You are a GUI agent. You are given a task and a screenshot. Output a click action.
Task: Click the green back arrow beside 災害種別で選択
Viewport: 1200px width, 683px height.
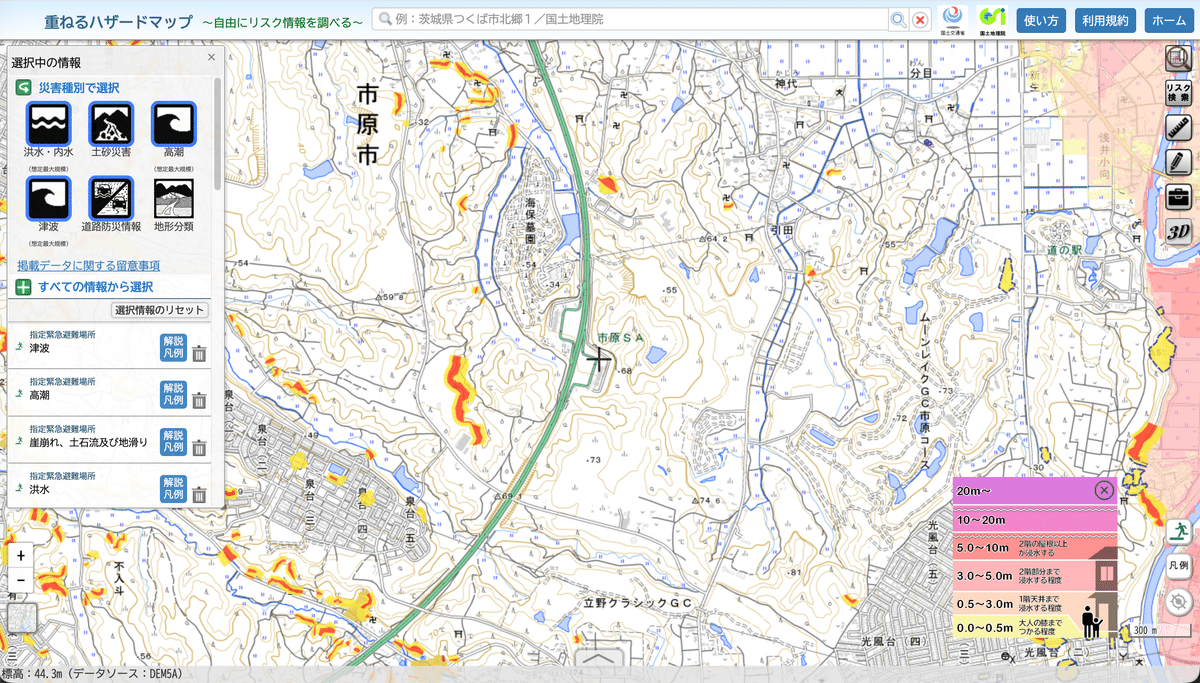pyautogui.click(x=23, y=88)
